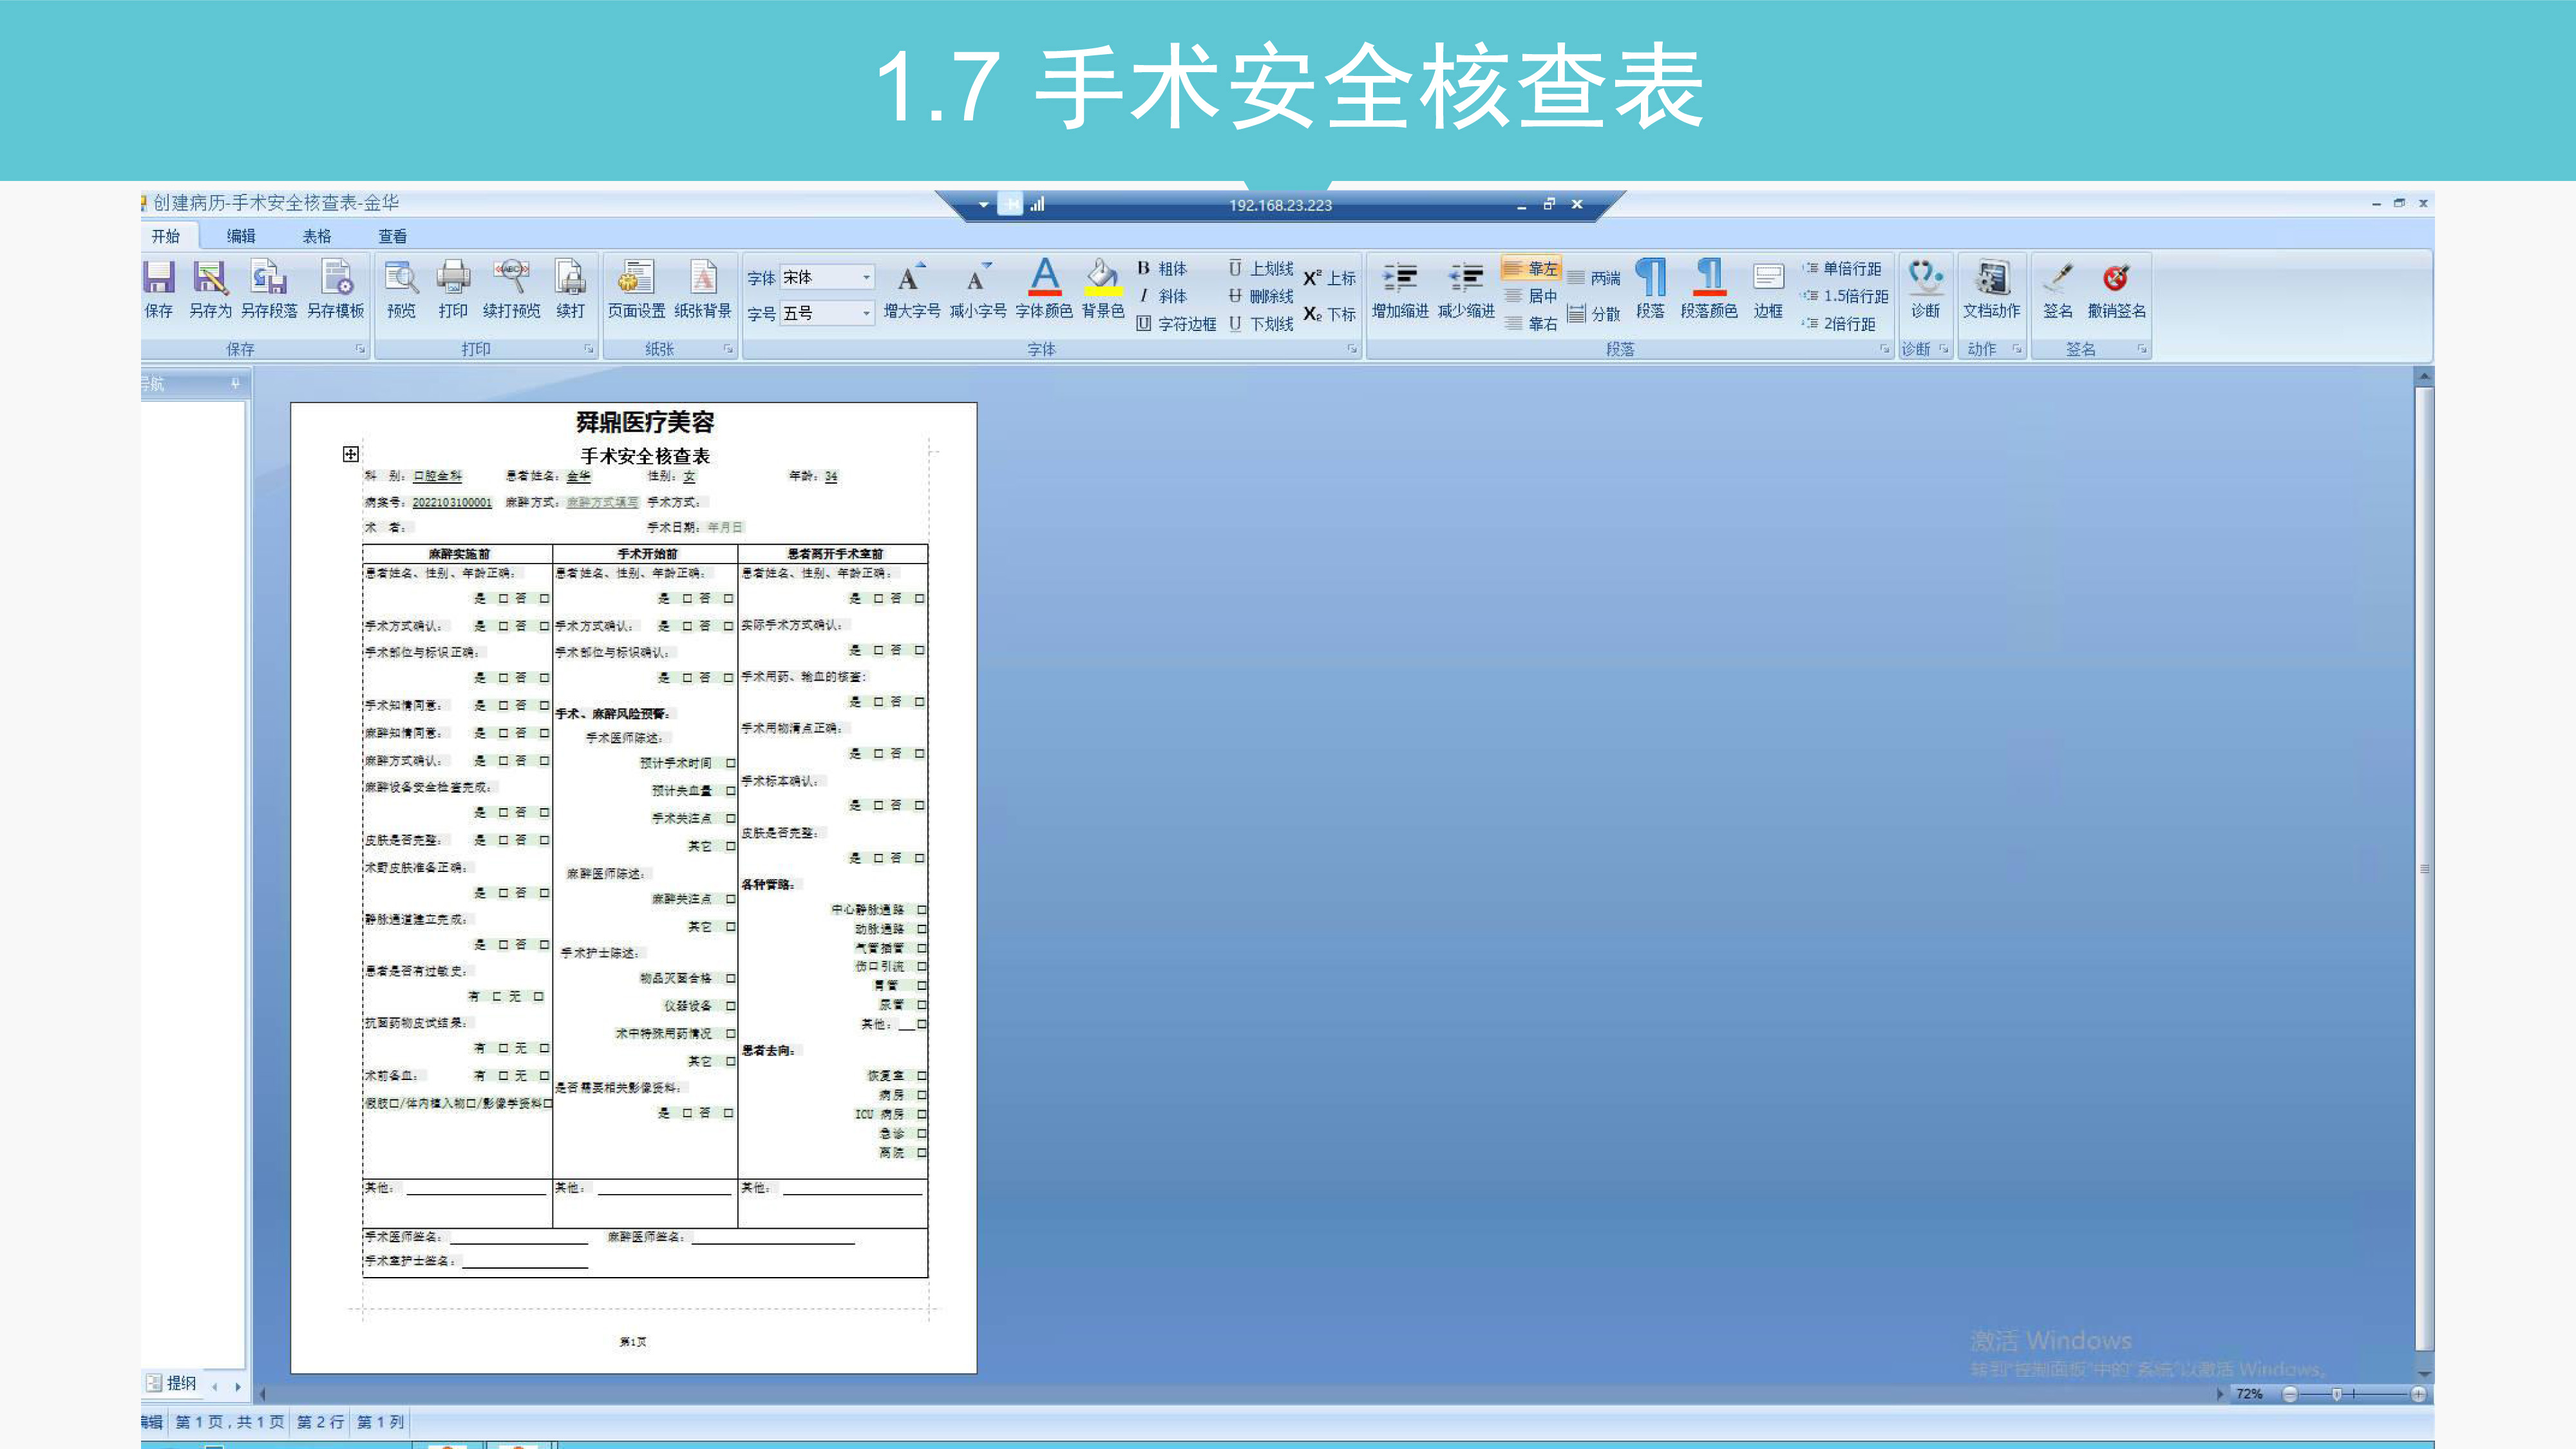This screenshot has height=1449, width=2576.
Task: Switch to the 编辑 ribbon tab
Action: (241, 236)
